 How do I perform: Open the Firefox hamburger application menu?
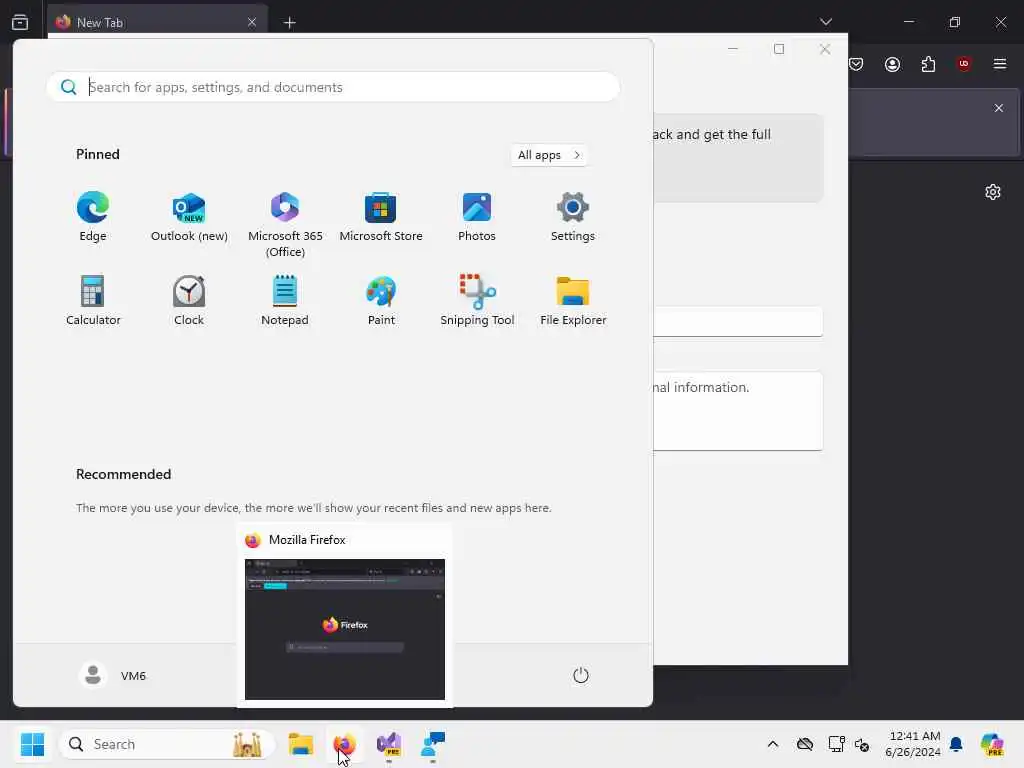(x=999, y=64)
